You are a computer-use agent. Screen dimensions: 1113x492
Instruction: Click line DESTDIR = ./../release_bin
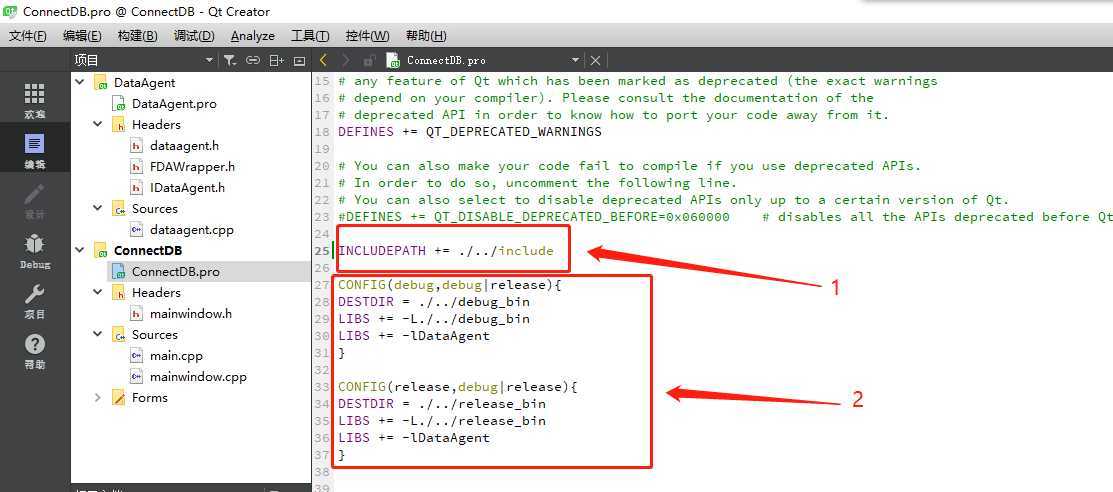[442, 404]
